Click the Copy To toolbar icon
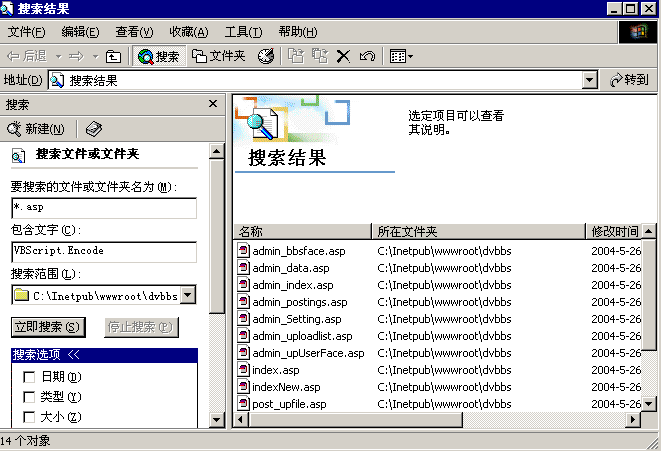The width and height of the screenshot is (661, 451). tap(320, 56)
